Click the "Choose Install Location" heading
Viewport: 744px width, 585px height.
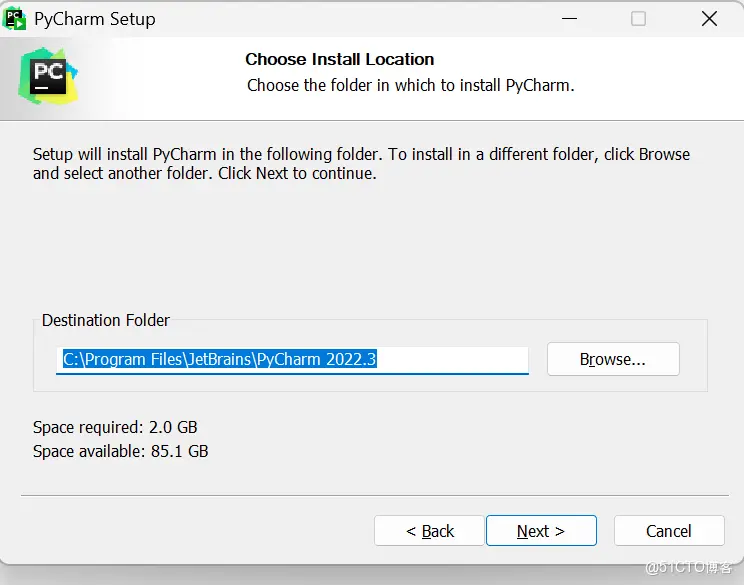(340, 60)
